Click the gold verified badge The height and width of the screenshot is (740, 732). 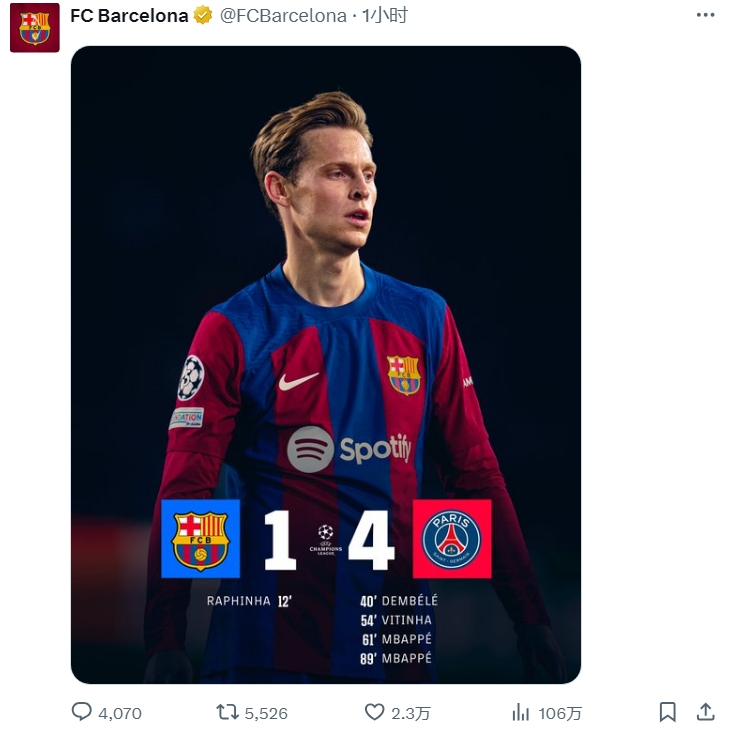[x=203, y=16]
